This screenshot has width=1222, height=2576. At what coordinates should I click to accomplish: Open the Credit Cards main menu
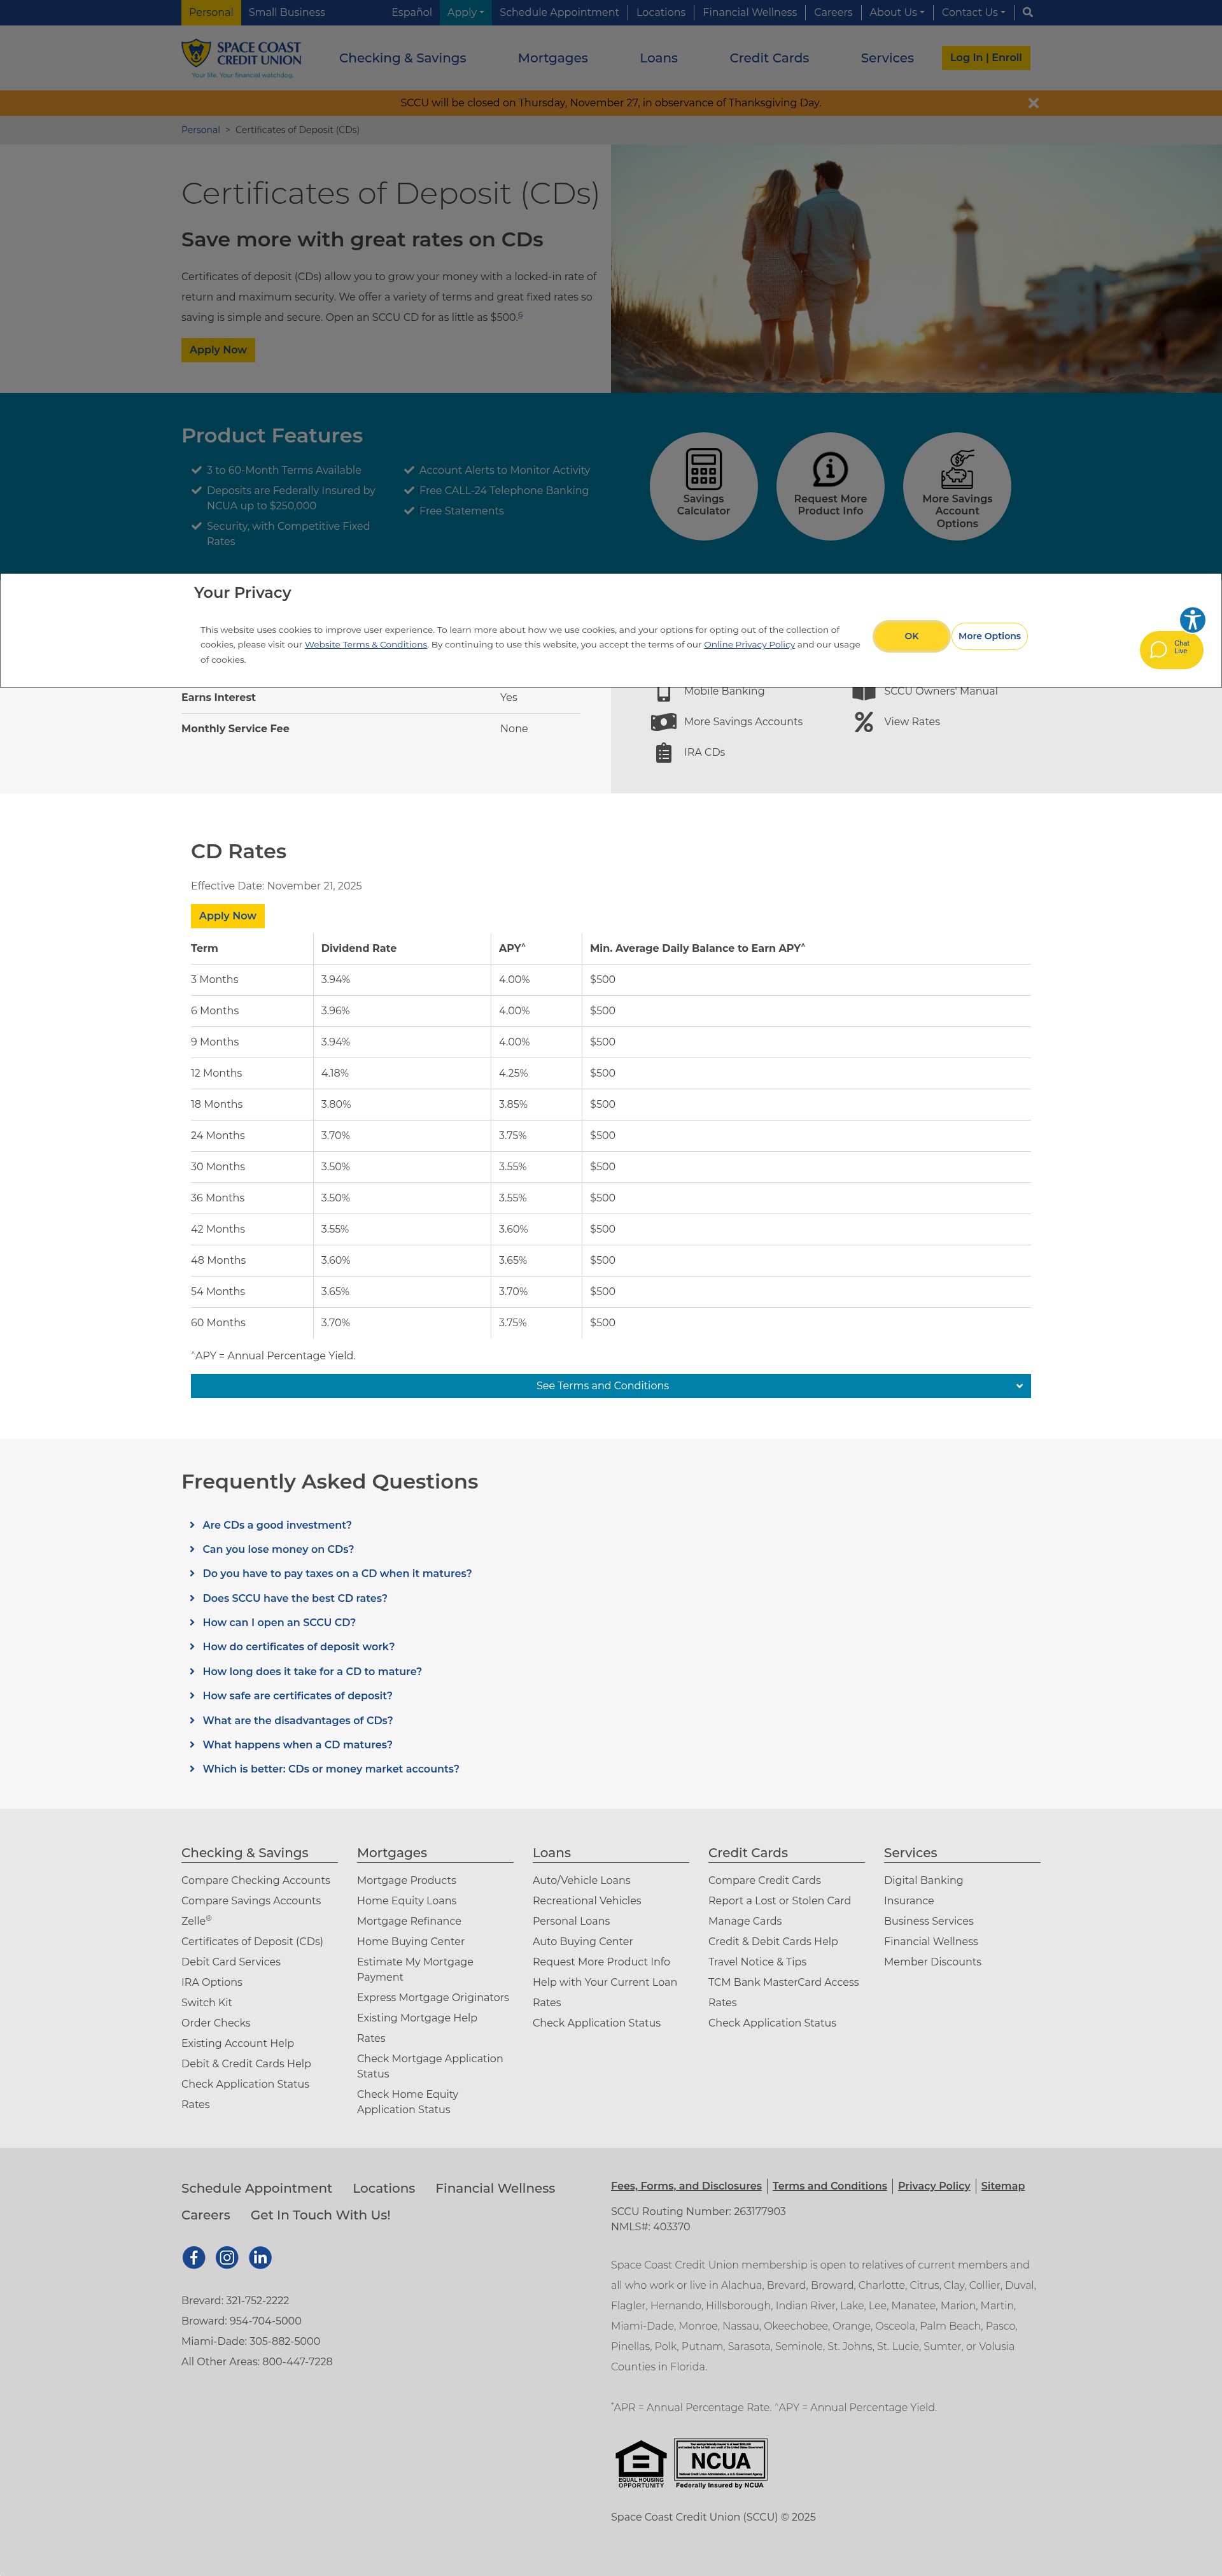pyautogui.click(x=769, y=58)
